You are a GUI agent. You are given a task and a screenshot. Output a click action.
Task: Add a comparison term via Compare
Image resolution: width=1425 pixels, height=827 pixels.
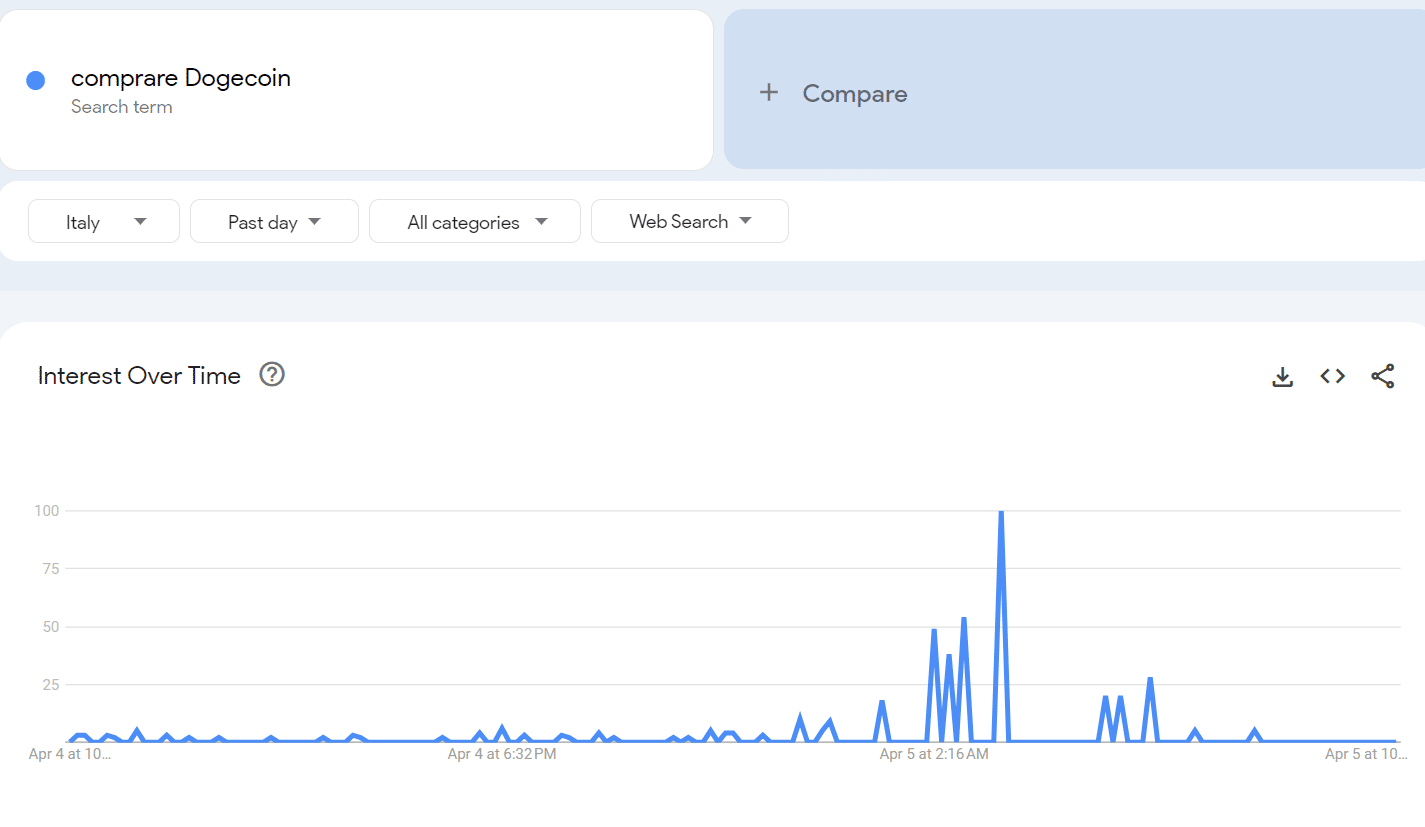tap(1074, 90)
